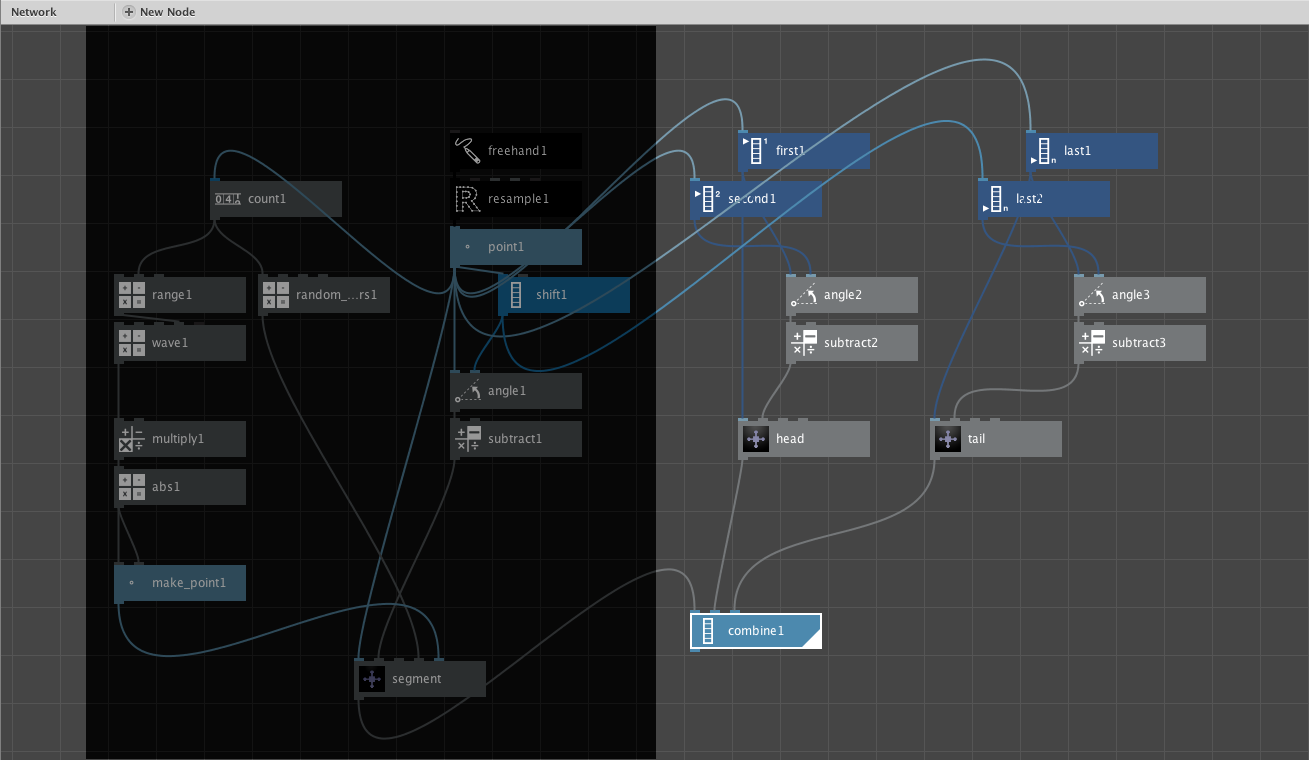Click the resample1 R icon

[x=468, y=199]
